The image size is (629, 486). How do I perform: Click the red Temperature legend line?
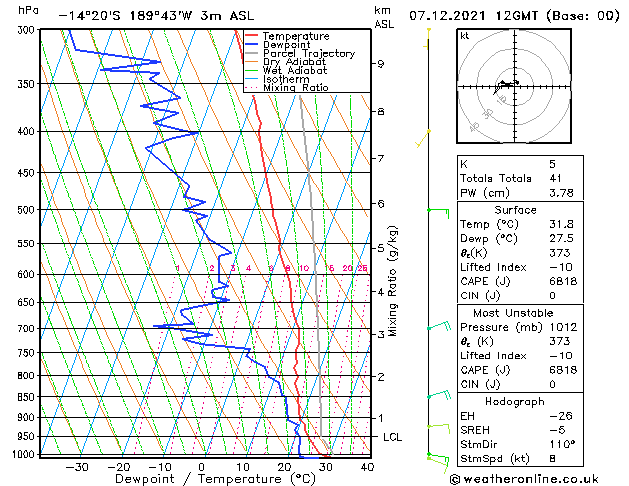tap(252, 36)
